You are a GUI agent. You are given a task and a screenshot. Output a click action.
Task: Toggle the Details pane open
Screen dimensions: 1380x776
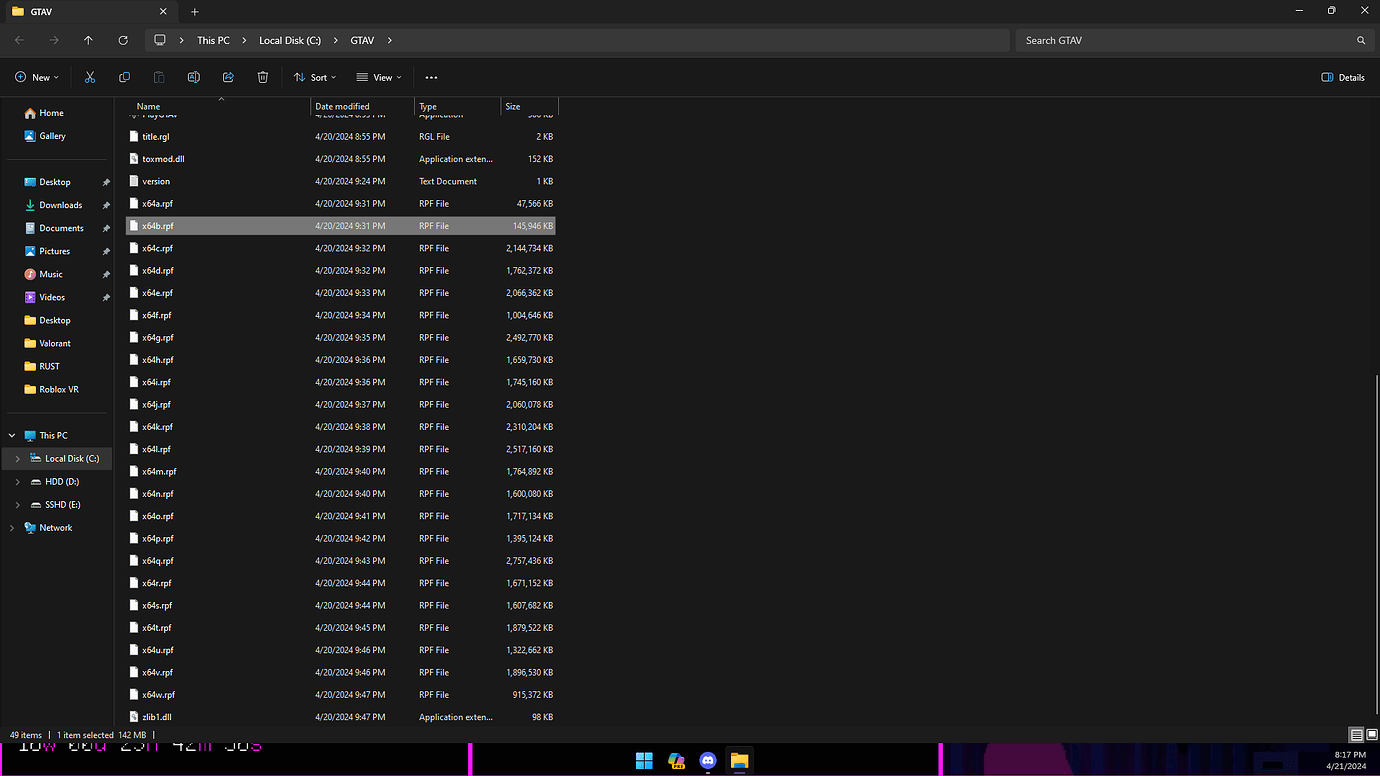click(x=1342, y=77)
